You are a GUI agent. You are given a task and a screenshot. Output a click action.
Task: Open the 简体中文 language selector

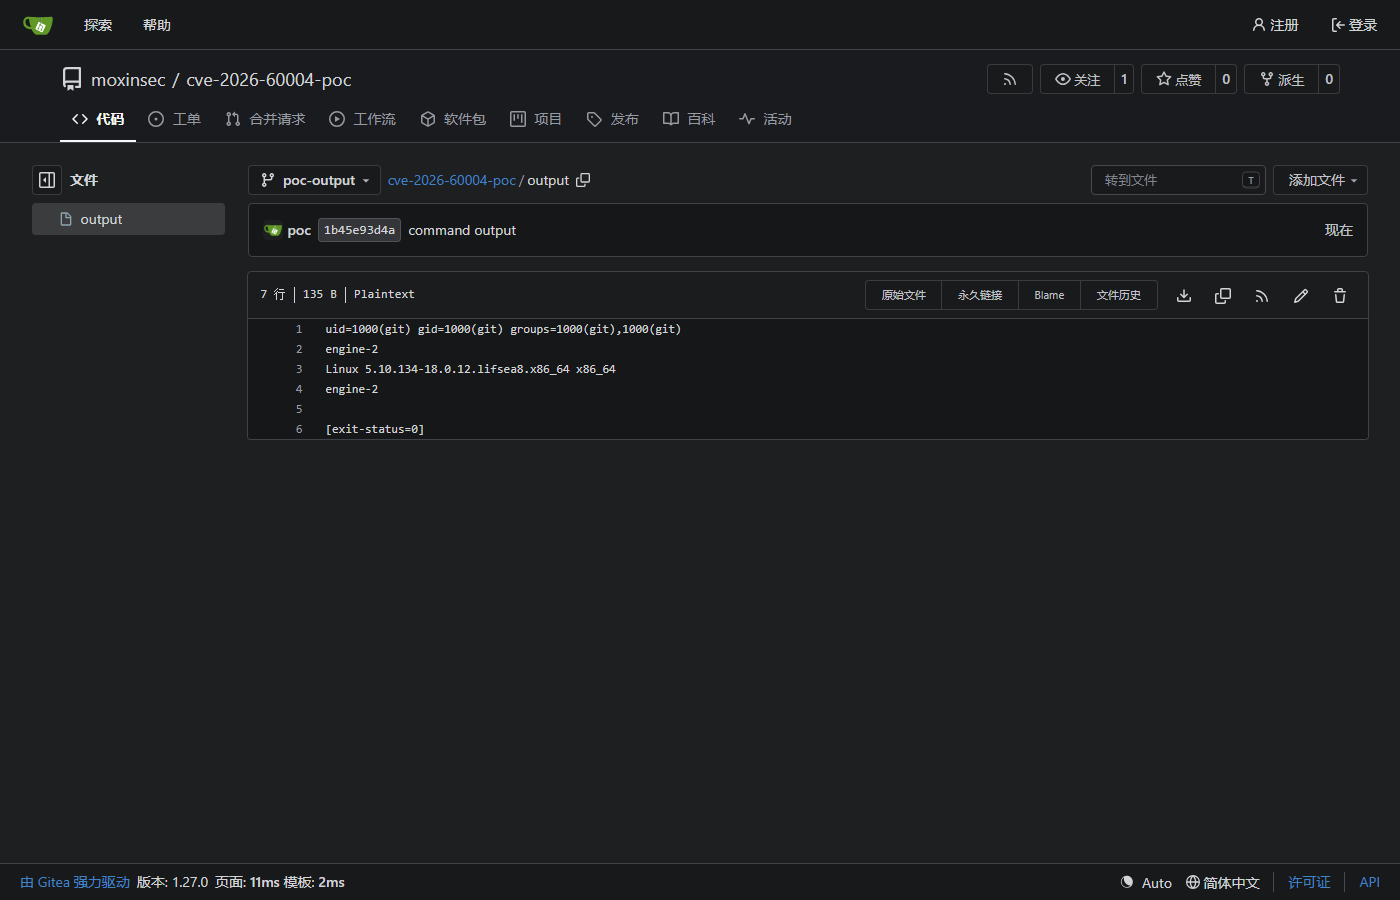pos(1223,882)
